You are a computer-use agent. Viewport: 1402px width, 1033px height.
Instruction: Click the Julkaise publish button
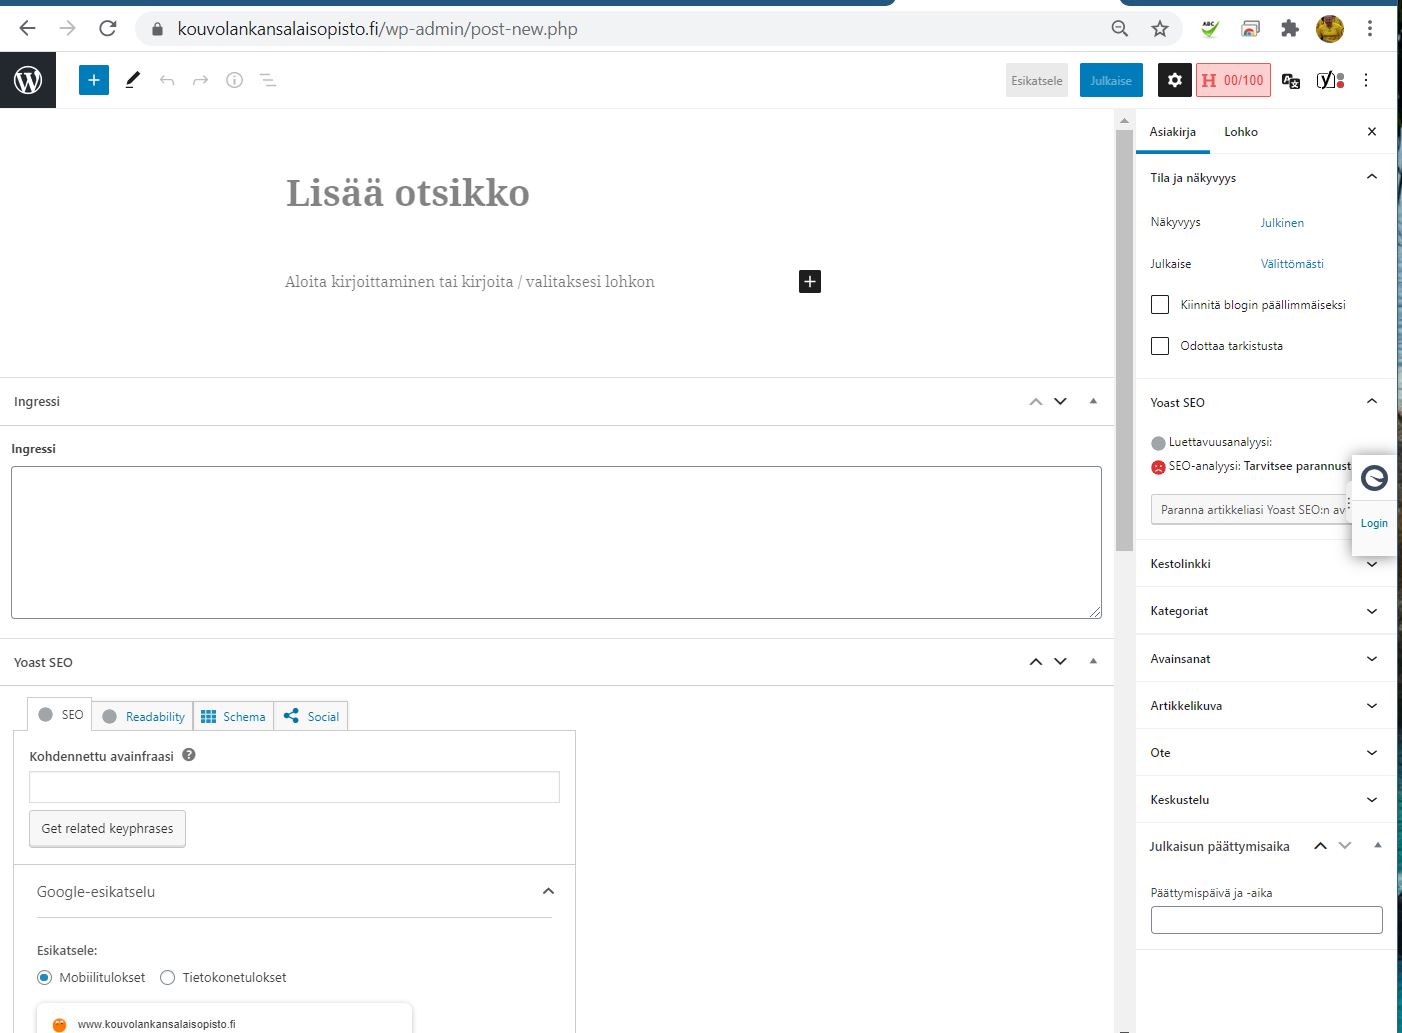1111,80
